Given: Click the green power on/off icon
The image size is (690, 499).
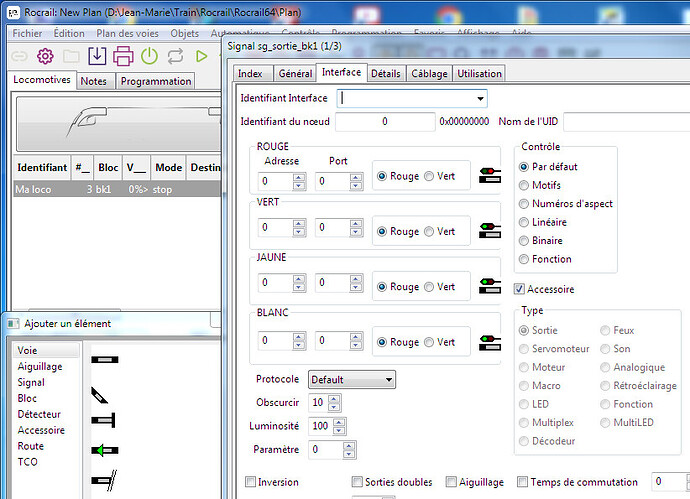Looking at the screenshot, I should (x=149, y=56).
